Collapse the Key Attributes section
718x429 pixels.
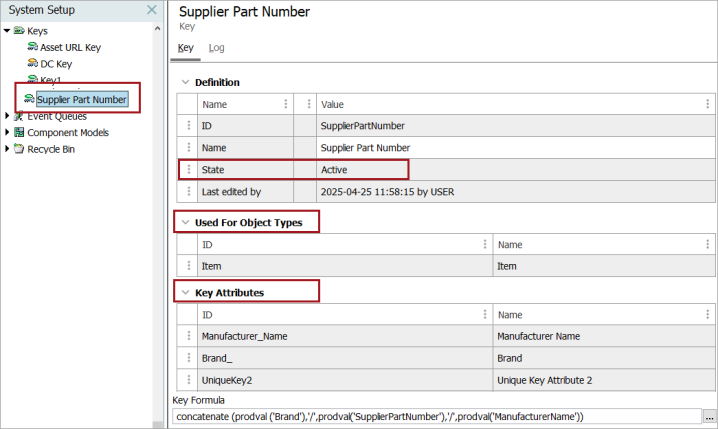pyautogui.click(x=185, y=293)
